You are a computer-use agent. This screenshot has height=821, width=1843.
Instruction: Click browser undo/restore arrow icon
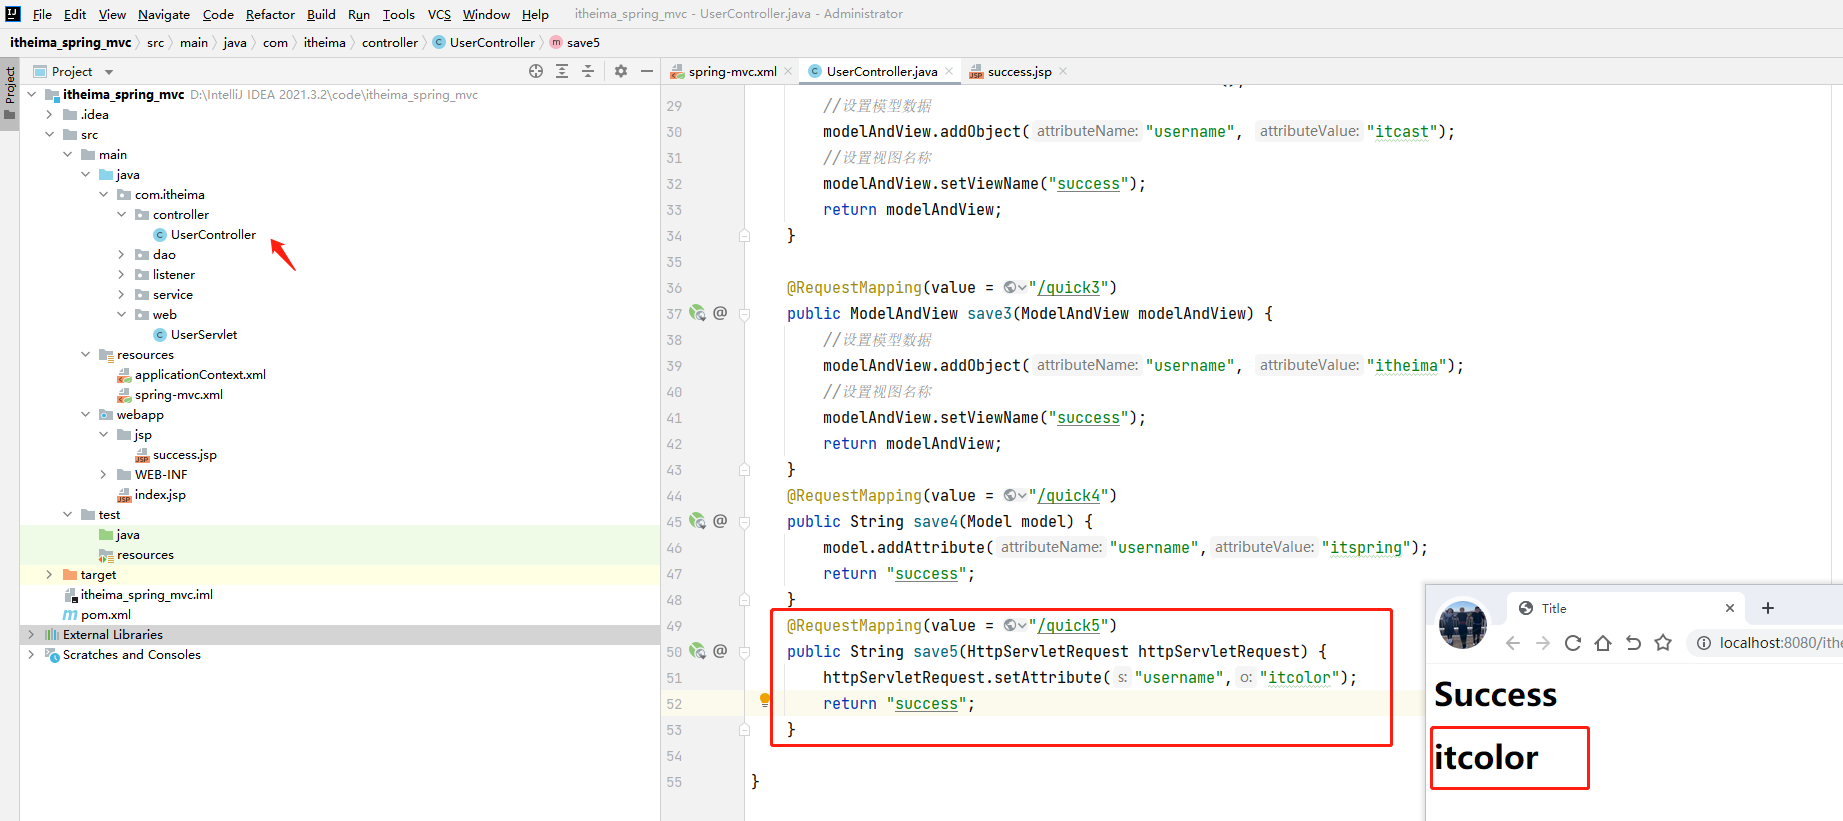tap(1633, 643)
